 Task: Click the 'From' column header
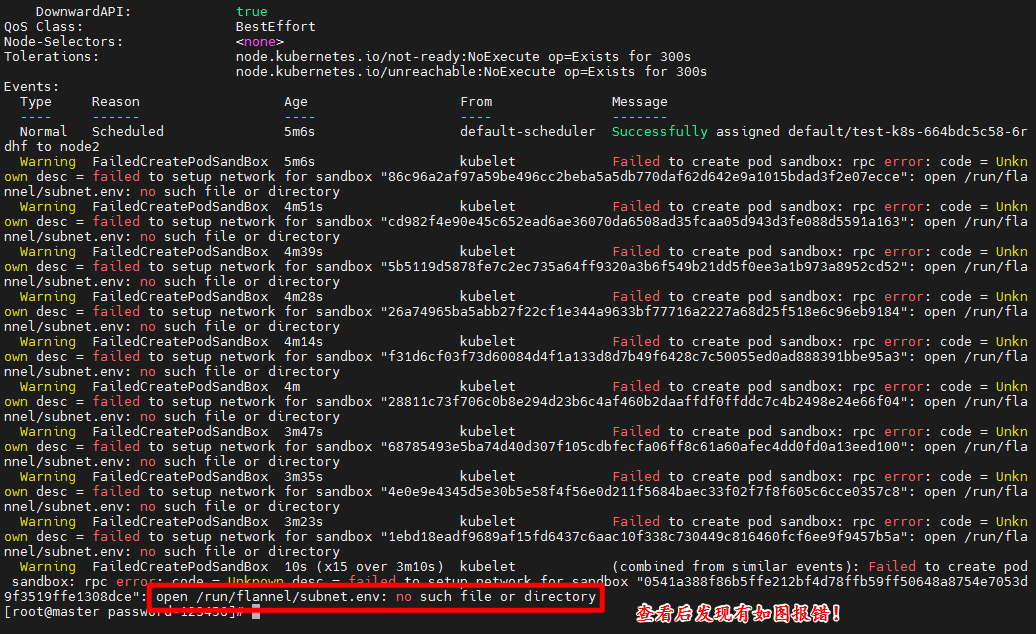[476, 102]
